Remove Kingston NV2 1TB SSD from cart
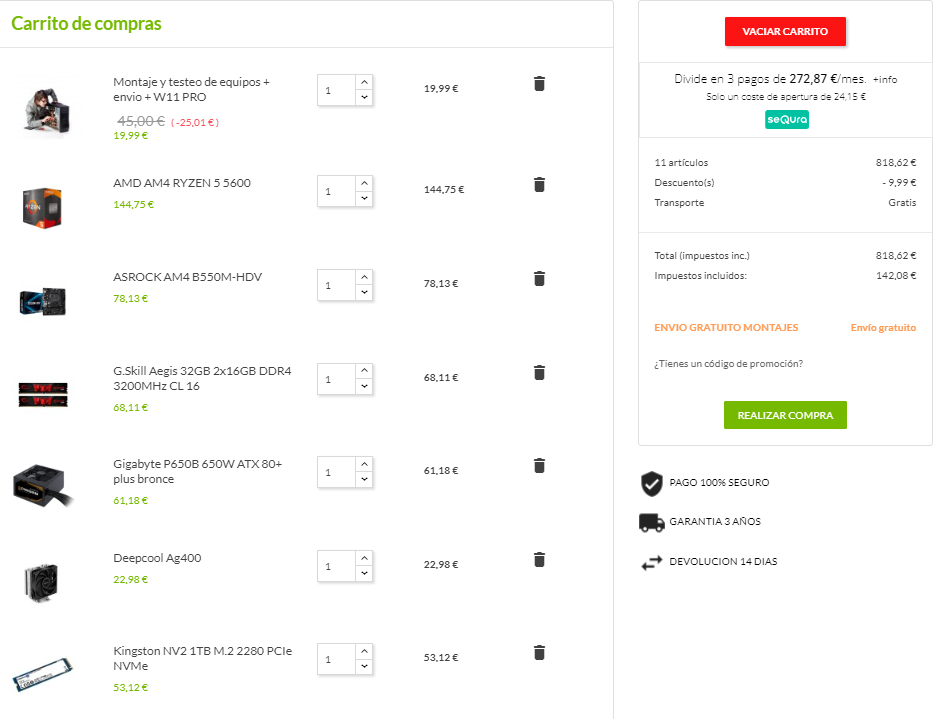This screenshot has height=719, width=934. [539, 653]
